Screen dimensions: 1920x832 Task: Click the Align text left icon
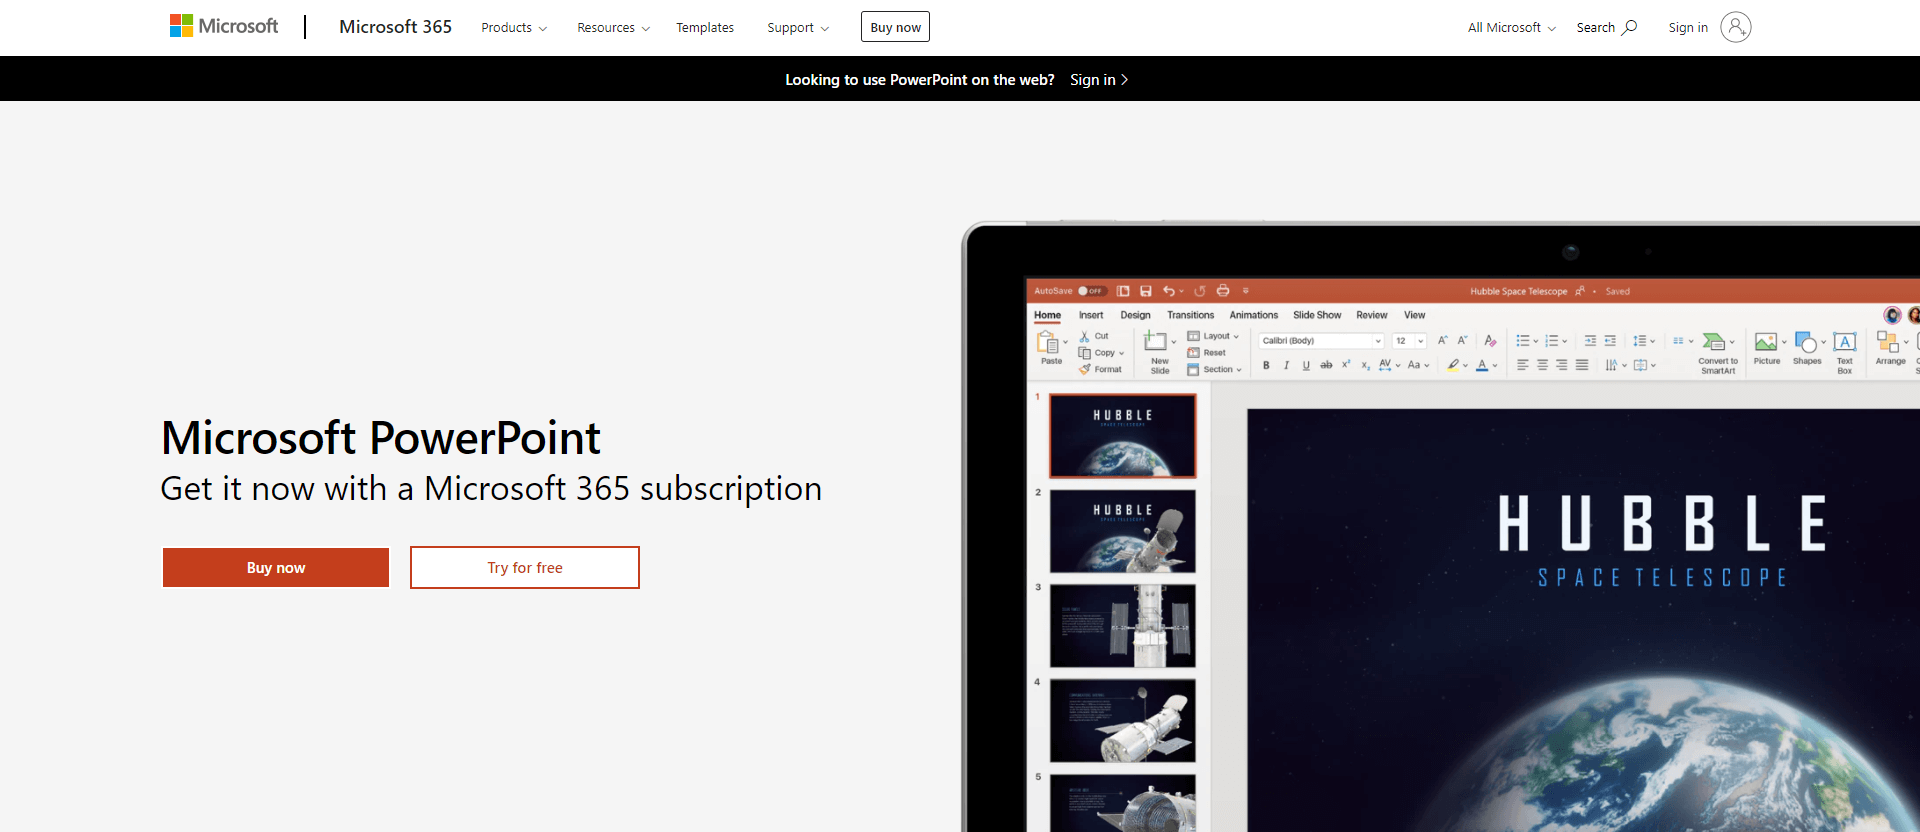coord(1522,365)
